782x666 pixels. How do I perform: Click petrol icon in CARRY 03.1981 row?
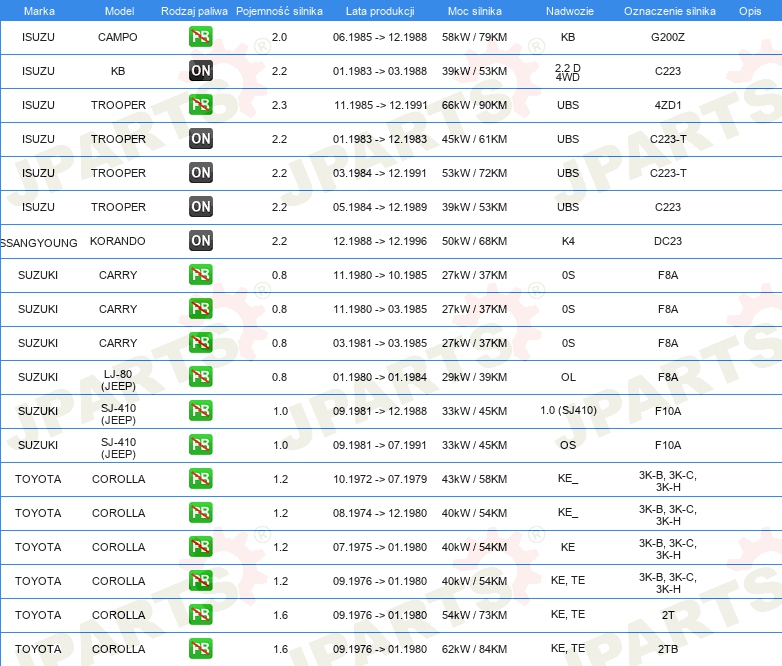point(200,343)
